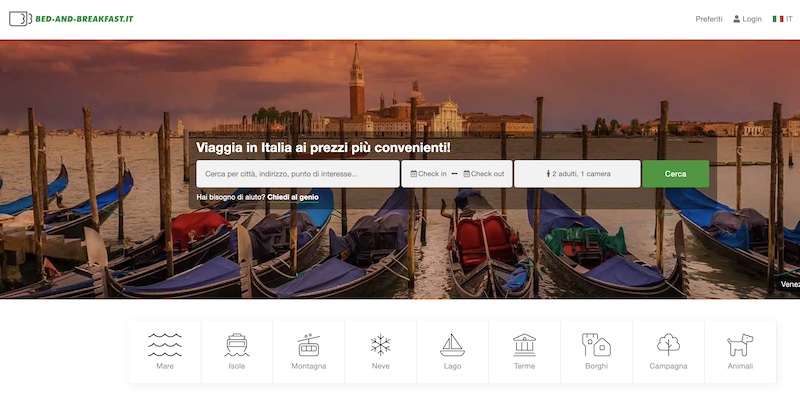Open the Preferiti menu item
The image size is (800, 401).
point(709,19)
